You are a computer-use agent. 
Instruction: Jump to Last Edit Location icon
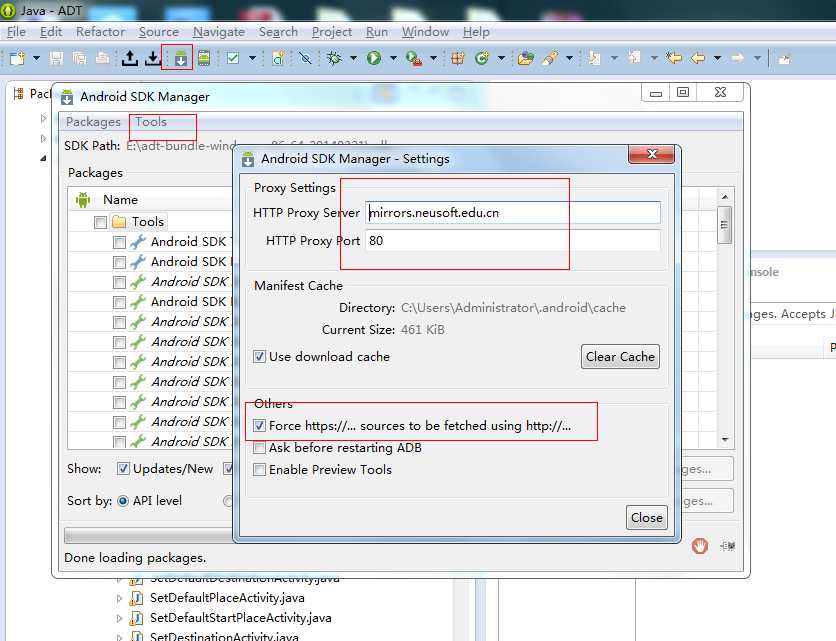pyautogui.click(x=674, y=58)
